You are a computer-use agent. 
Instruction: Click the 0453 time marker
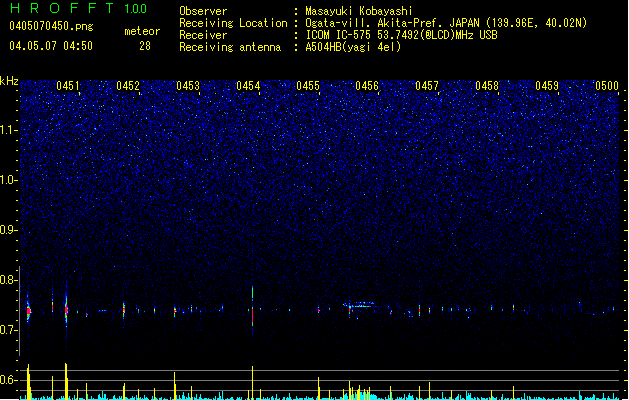point(188,86)
